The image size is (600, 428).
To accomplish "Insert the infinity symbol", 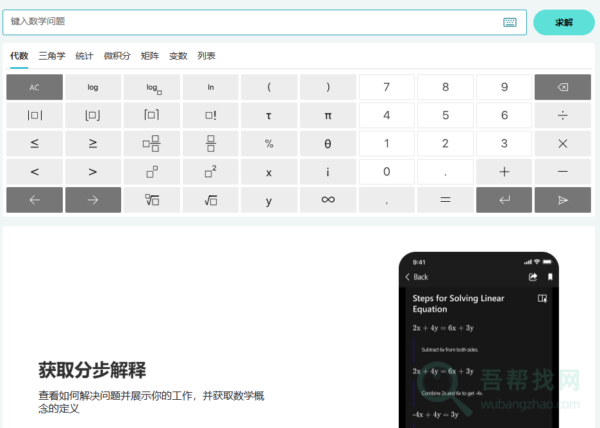I will (x=328, y=200).
